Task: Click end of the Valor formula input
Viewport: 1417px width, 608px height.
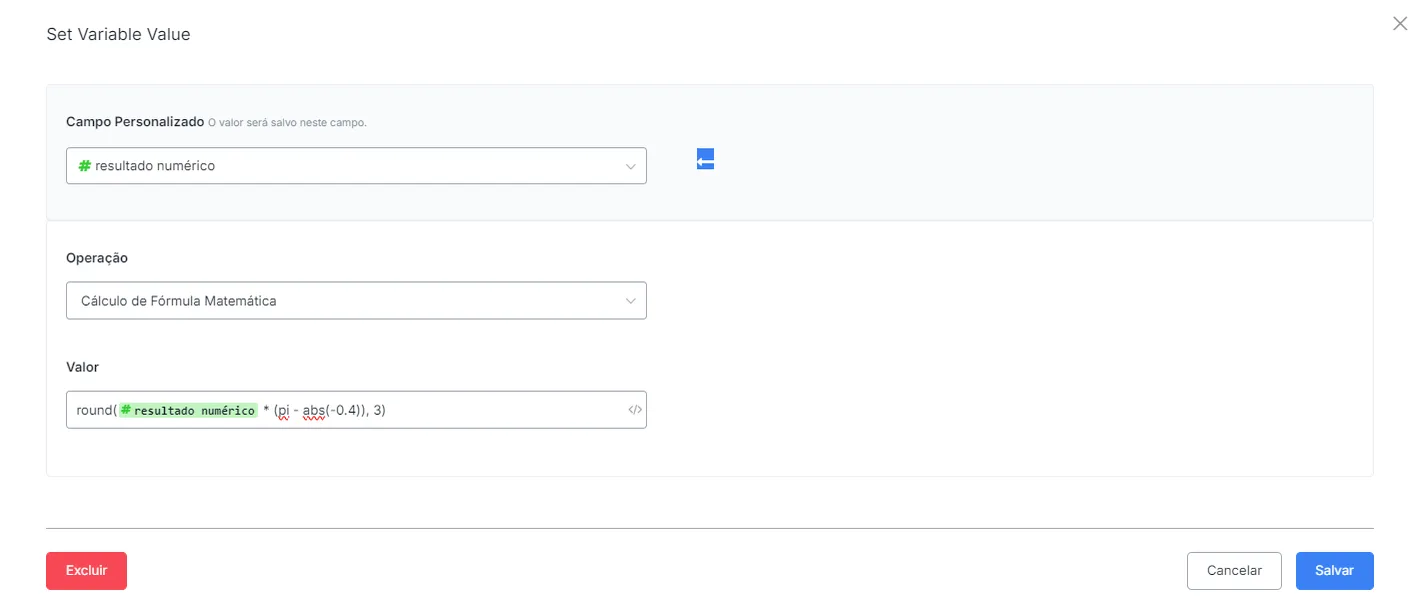Action: (500, 410)
